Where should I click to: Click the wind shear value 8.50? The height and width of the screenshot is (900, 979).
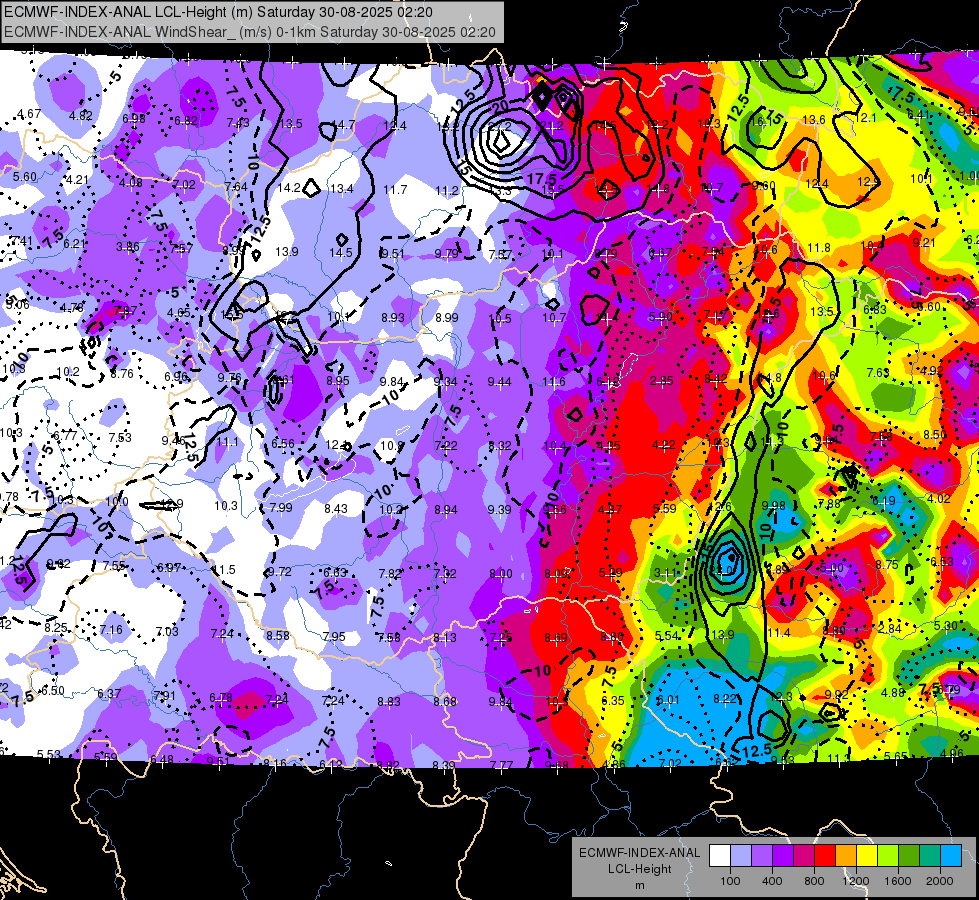pyautogui.click(x=935, y=435)
